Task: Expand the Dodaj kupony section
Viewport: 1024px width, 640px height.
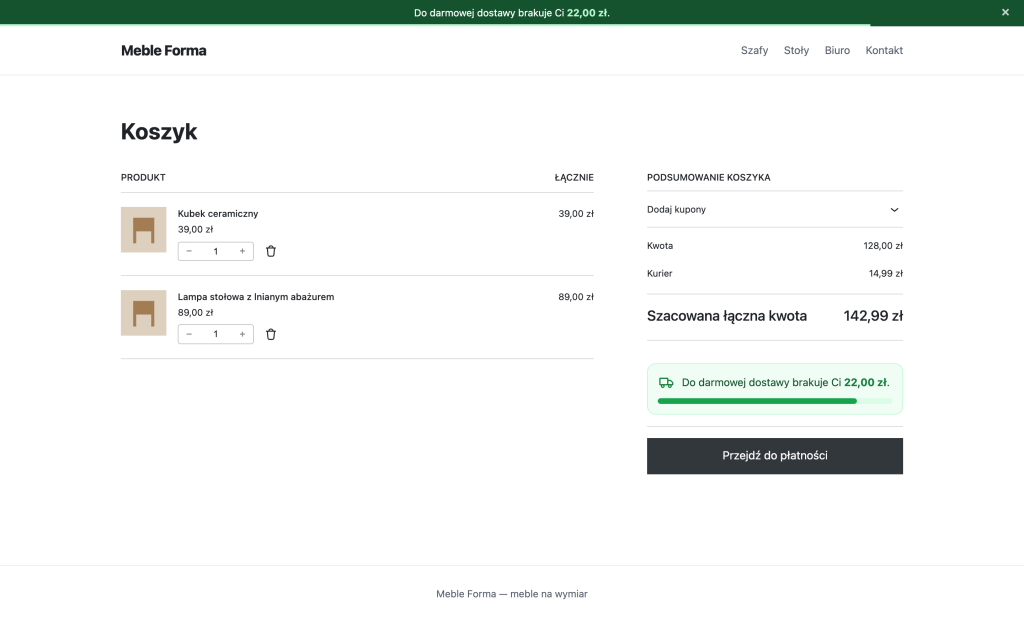Action: point(775,210)
